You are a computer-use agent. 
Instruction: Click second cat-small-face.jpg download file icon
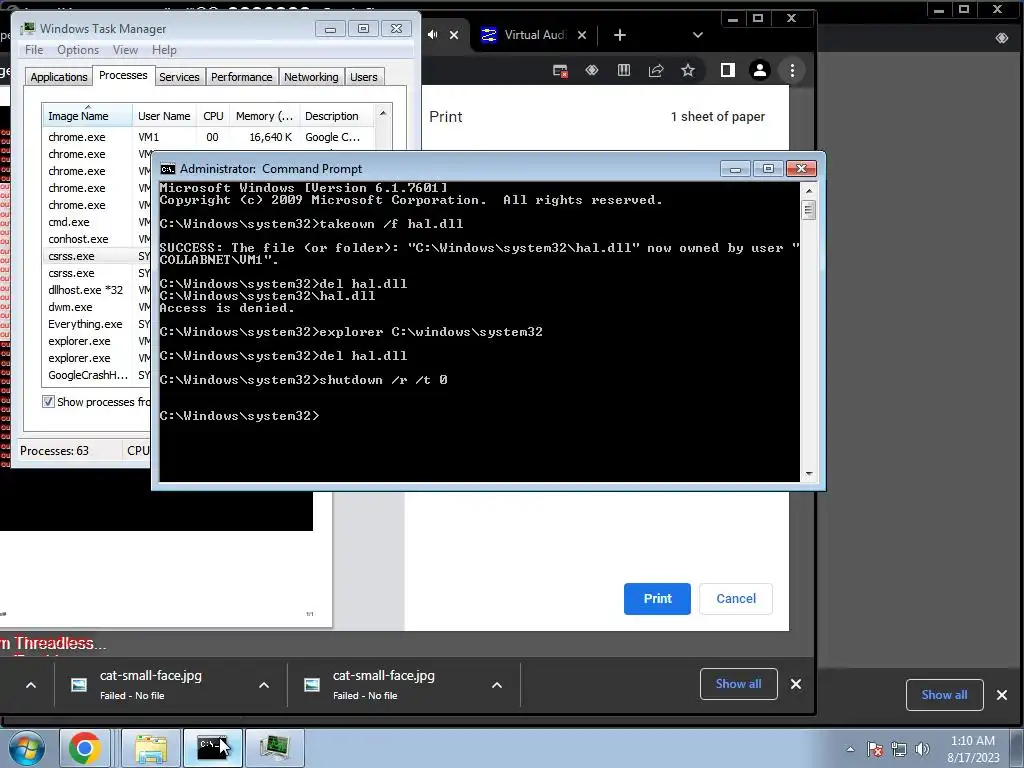(x=312, y=684)
